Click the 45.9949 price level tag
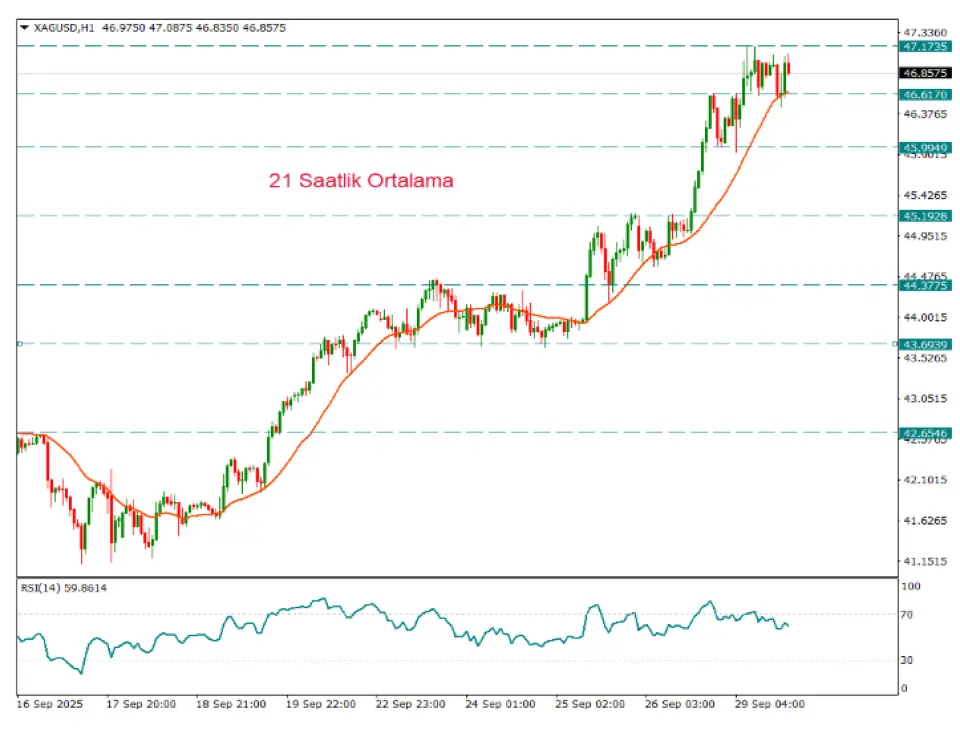 click(924, 147)
